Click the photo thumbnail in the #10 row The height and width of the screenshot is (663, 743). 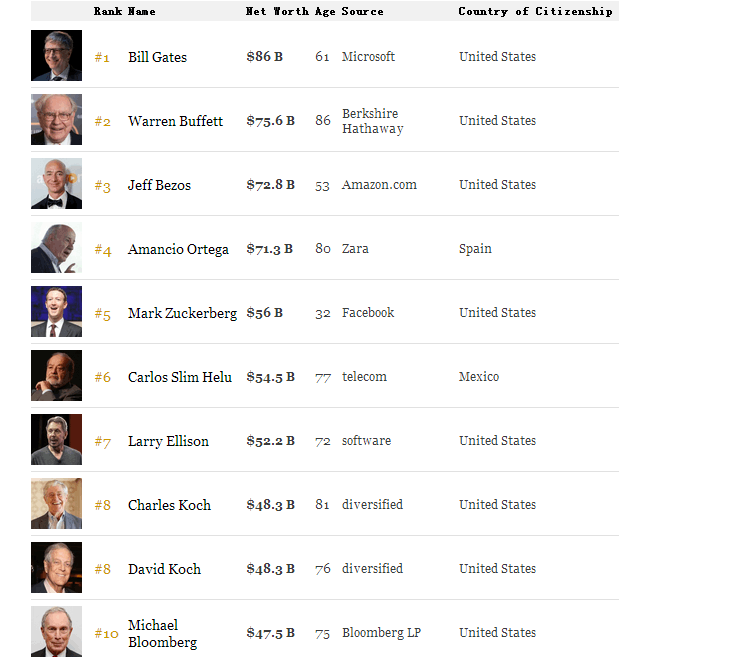(x=56, y=632)
